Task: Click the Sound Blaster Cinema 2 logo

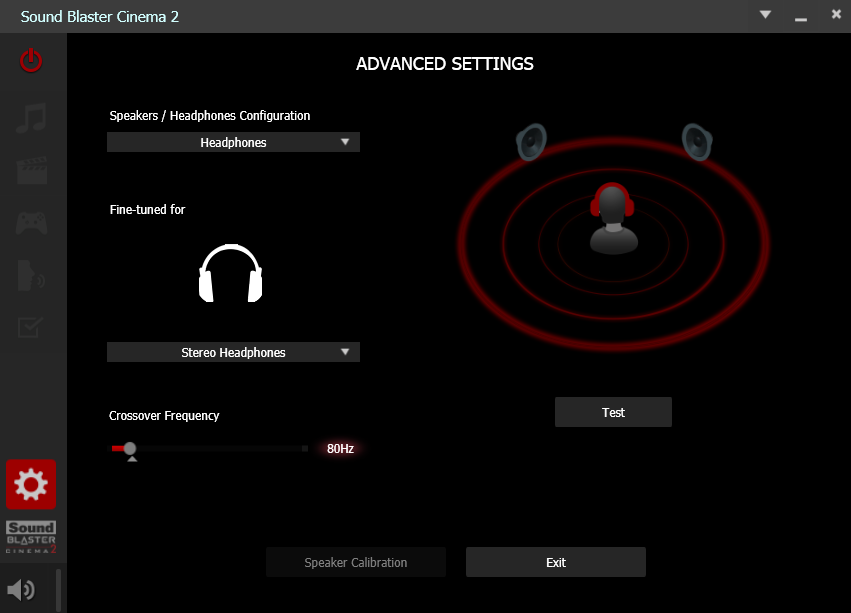Action: 31,538
